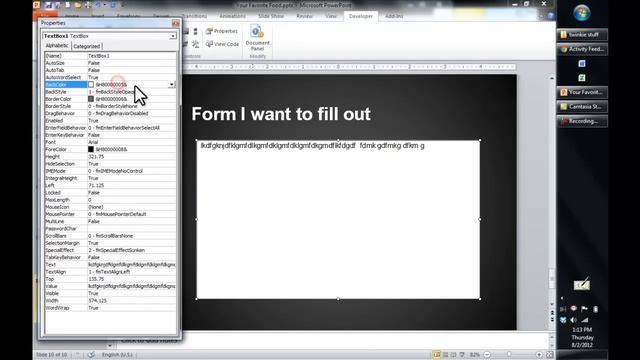Click View Code in the ribbon
This screenshot has width=640, height=360.
pyautogui.click(x=222, y=44)
